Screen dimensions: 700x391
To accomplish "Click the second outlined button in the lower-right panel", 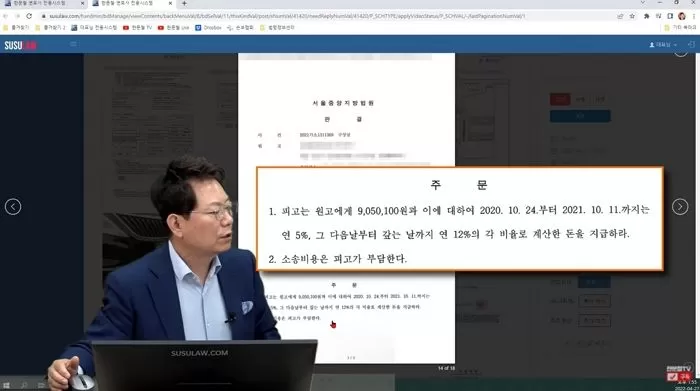I will tap(594, 320).
